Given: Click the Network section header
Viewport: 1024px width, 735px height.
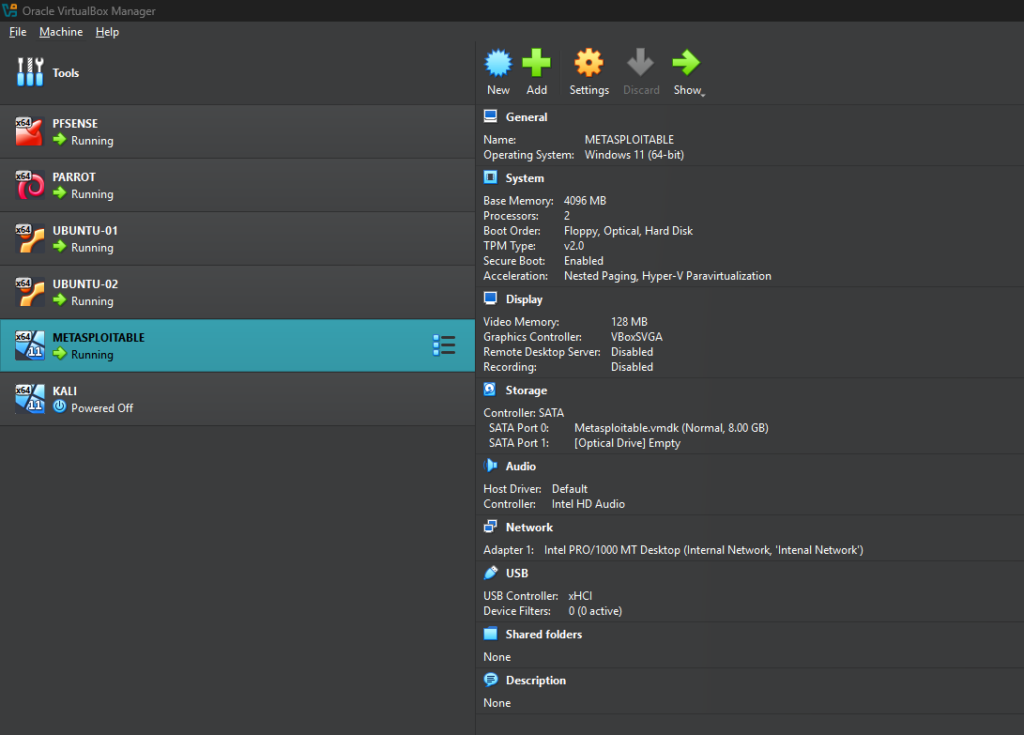Looking at the screenshot, I should (x=529, y=527).
